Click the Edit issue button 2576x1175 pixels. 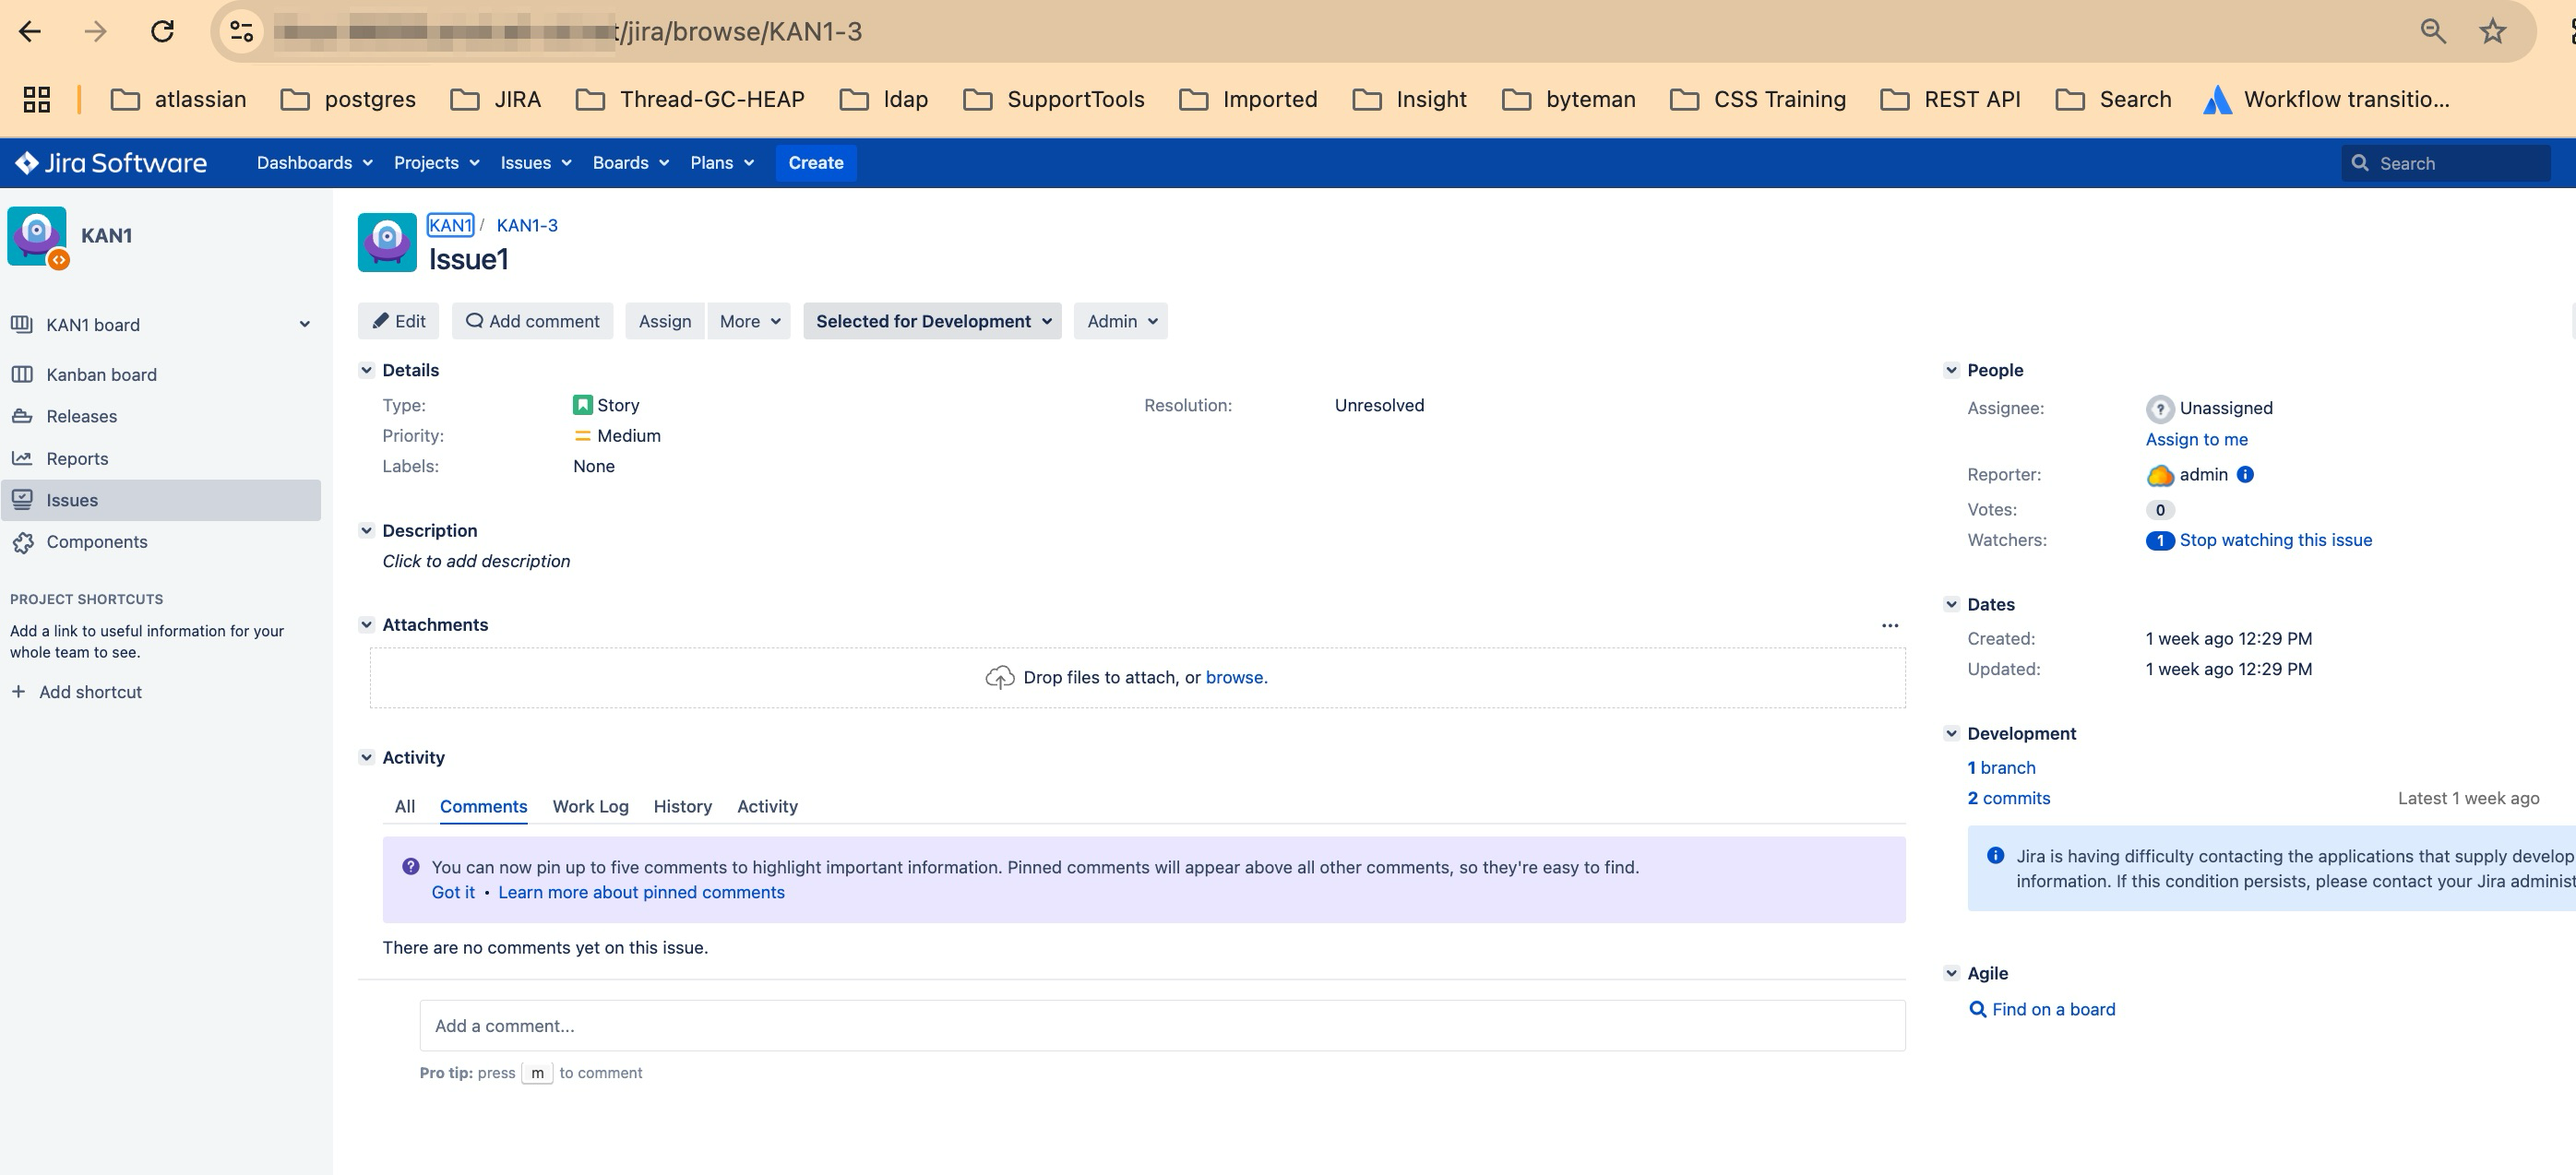[x=399, y=321]
